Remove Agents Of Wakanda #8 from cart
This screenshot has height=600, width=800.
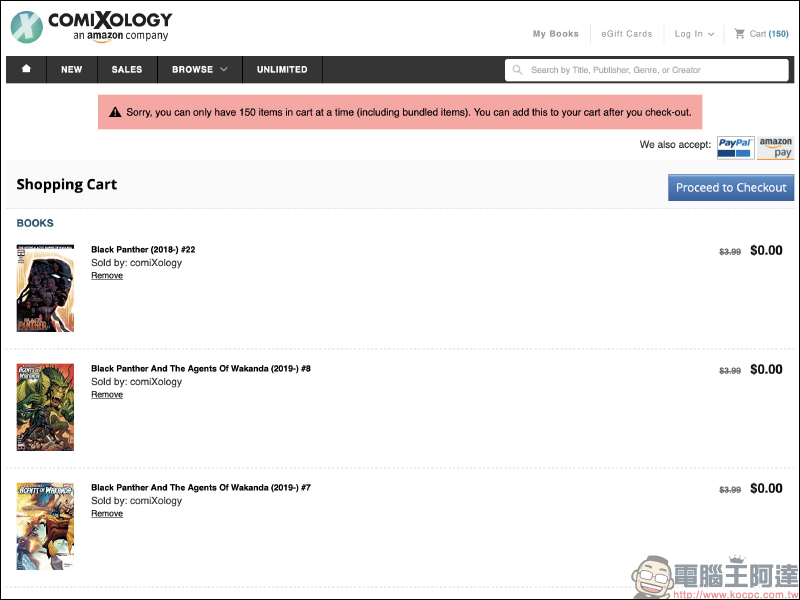point(107,394)
